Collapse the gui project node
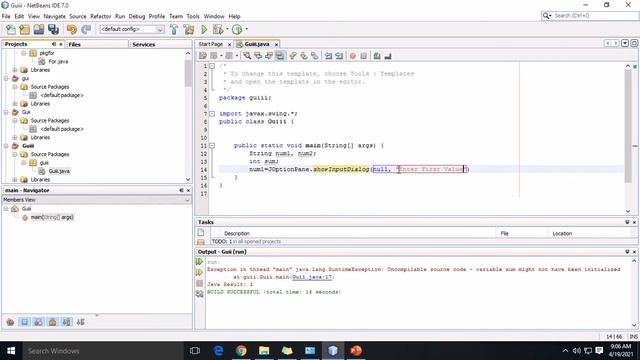 point(6,78)
